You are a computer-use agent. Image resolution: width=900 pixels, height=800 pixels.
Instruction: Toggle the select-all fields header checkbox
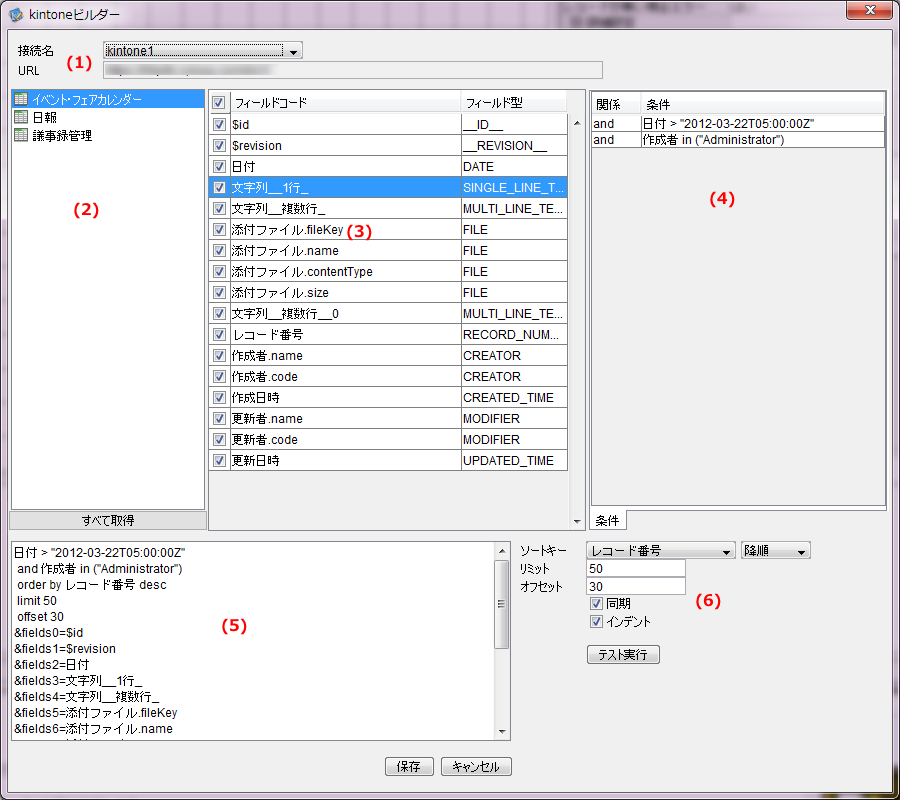click(x=220, y=103)
